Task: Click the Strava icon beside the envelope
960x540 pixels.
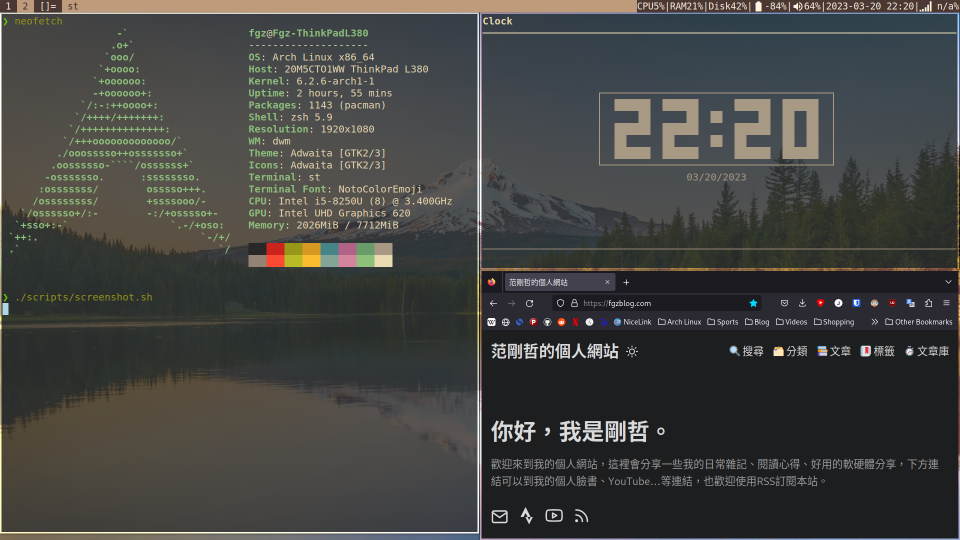Action: (527, 516)
